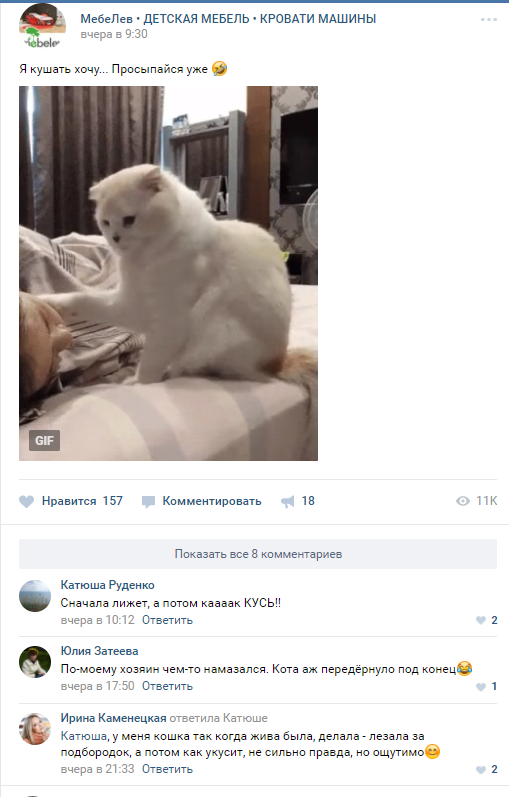Open Ирина Каменецкая's avatar
Viewport: 509px width, 797px height.
pyautogui.click(x=35, y=729)
